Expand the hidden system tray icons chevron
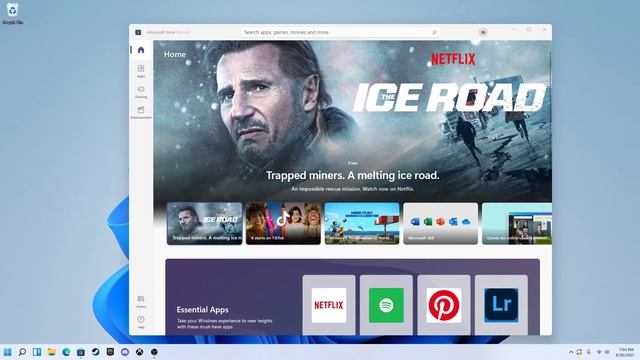Viewport: 640px width, 360px height. (571, 352)
